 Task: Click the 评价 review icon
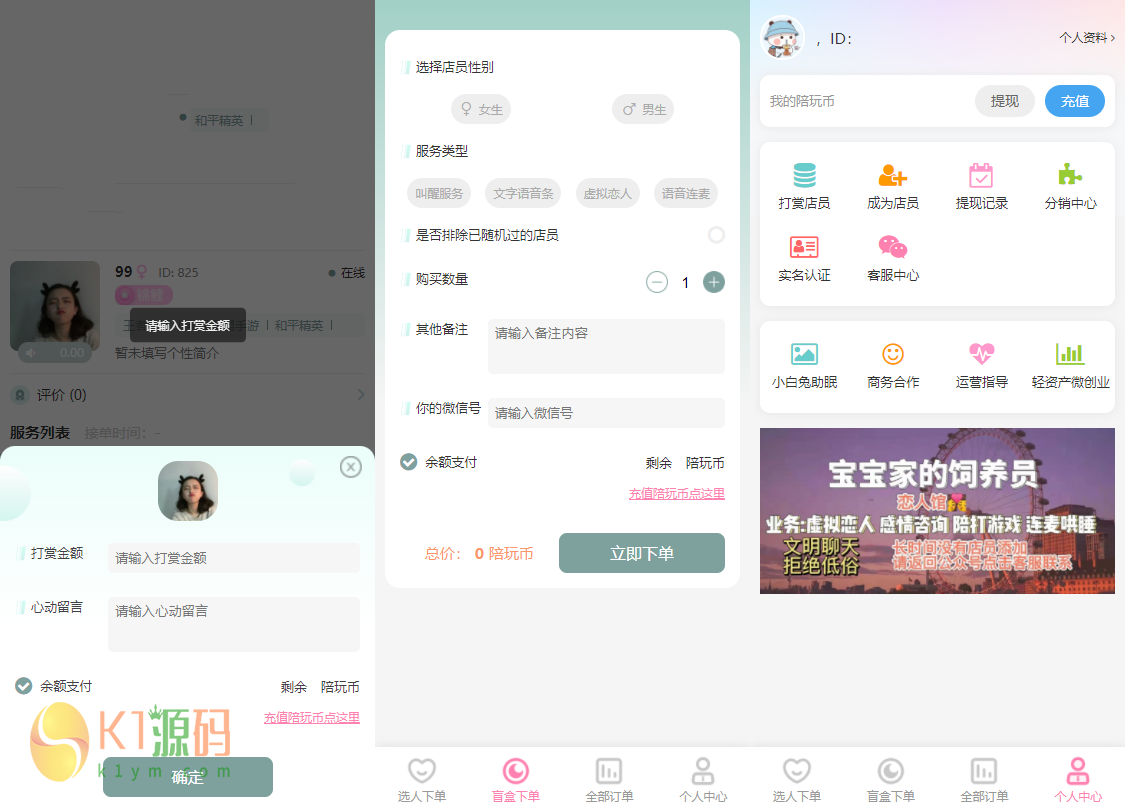pos(20,395)
